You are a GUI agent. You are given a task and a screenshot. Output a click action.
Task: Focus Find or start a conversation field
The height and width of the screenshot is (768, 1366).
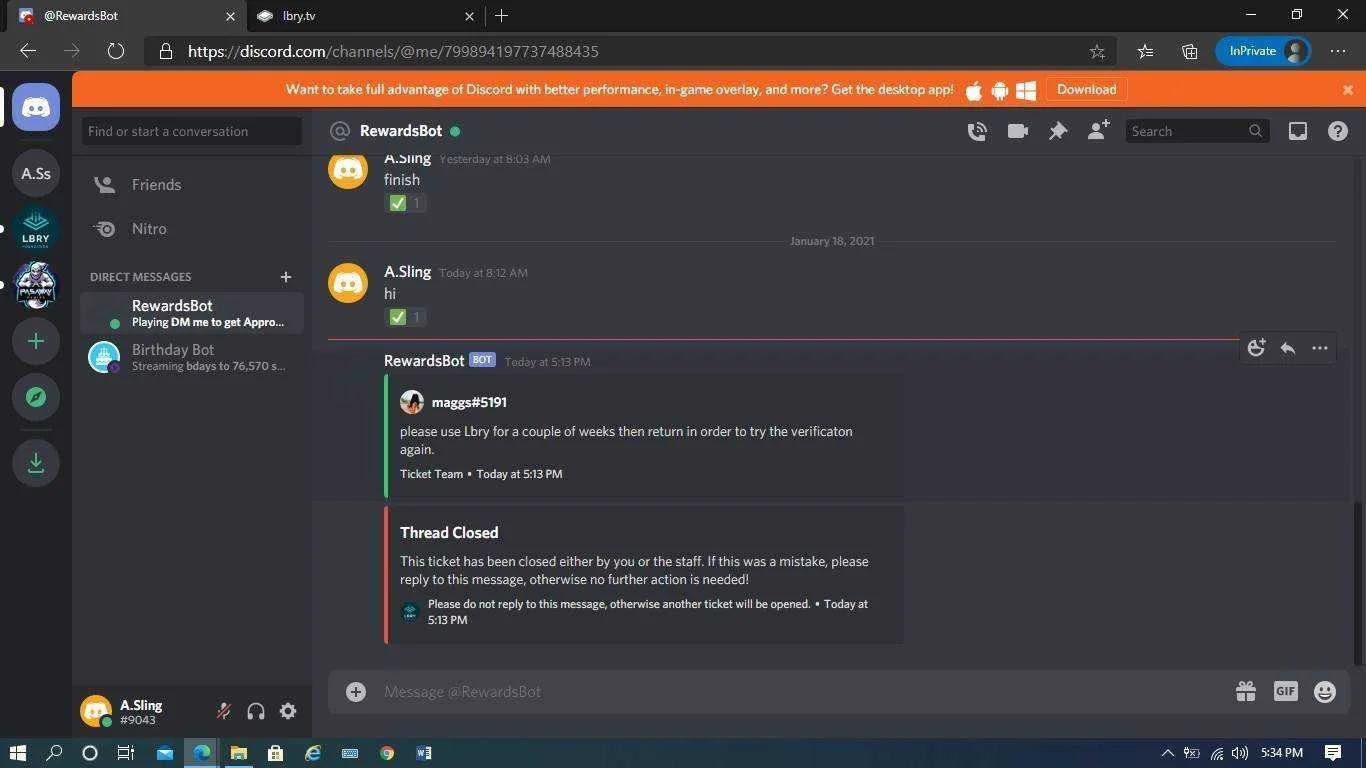(192, 131)
